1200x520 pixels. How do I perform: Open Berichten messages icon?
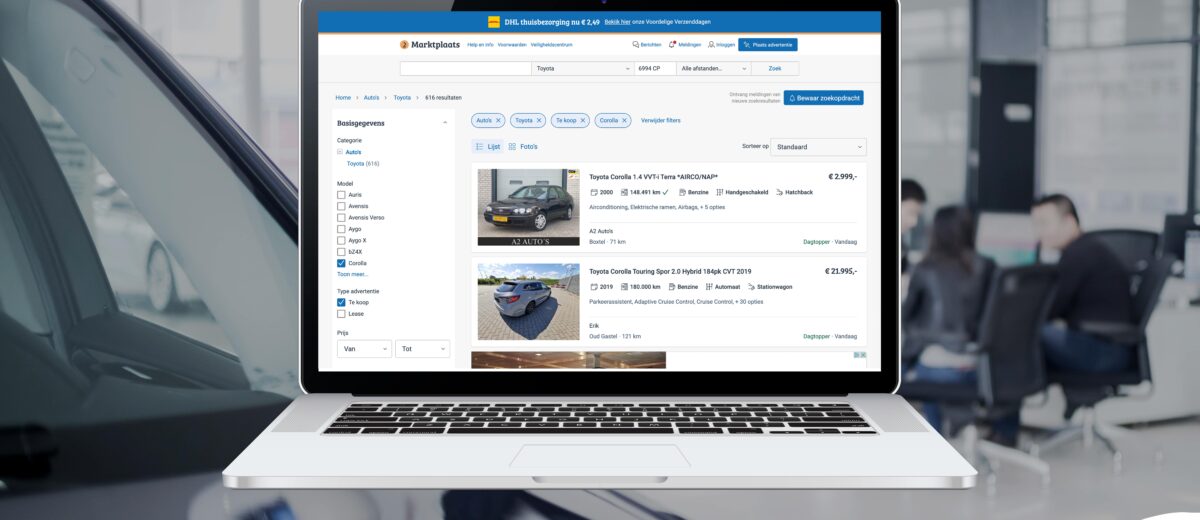coord(636,45)
